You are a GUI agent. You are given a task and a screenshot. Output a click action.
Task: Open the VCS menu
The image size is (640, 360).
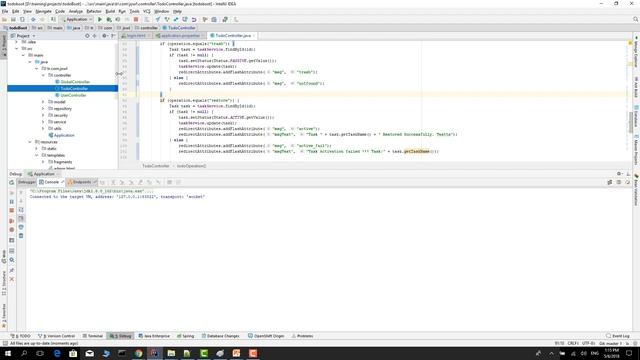click(147, 11)
